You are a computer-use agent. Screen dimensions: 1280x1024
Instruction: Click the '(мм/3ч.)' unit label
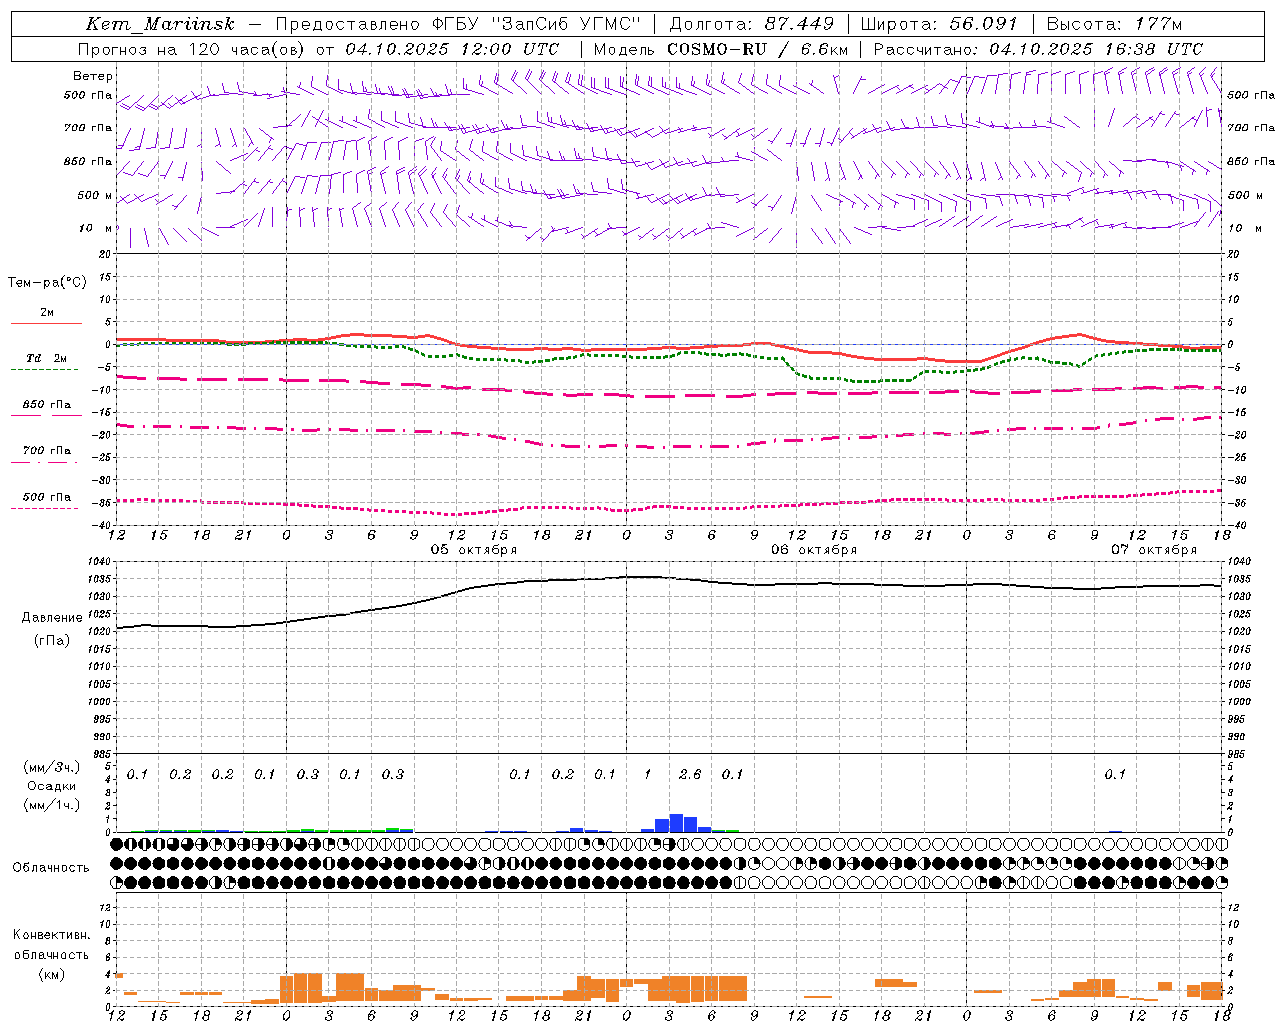click(52, 767)
